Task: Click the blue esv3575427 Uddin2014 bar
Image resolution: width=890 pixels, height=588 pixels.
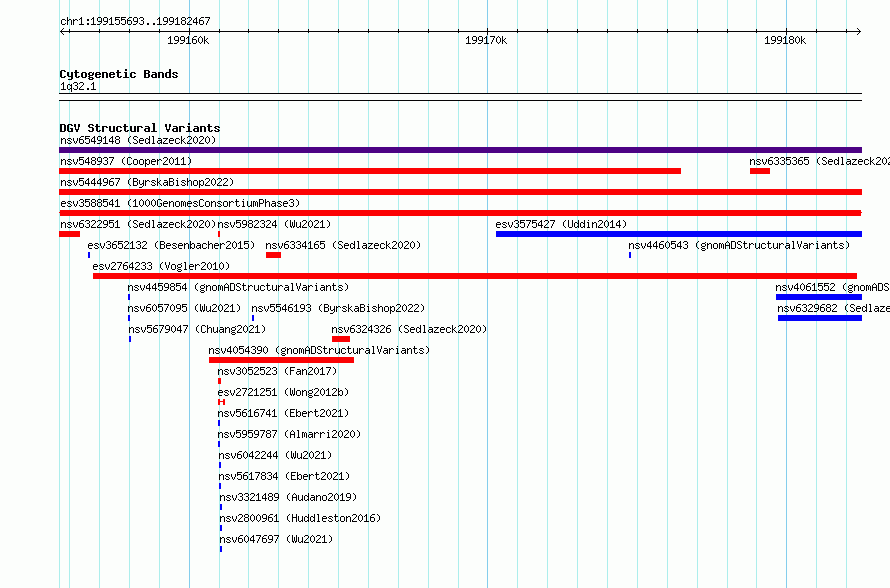Action: [x=679, y=234]
